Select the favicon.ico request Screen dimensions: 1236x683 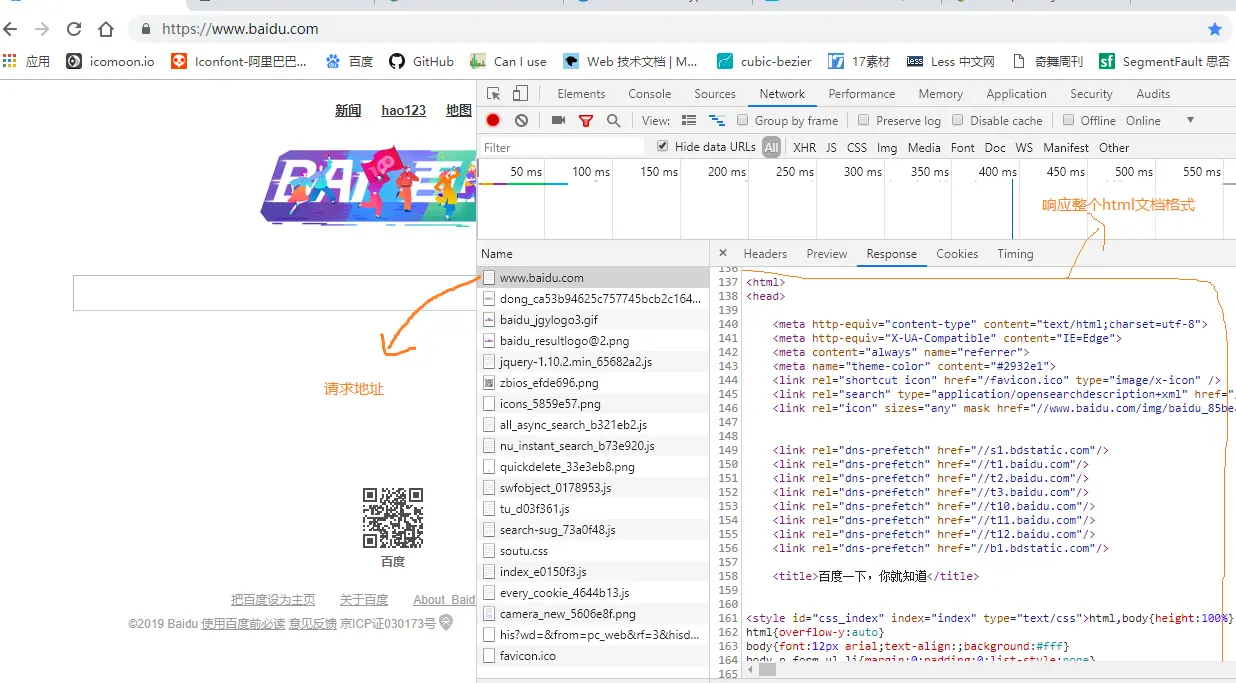(x=594, y=656)
